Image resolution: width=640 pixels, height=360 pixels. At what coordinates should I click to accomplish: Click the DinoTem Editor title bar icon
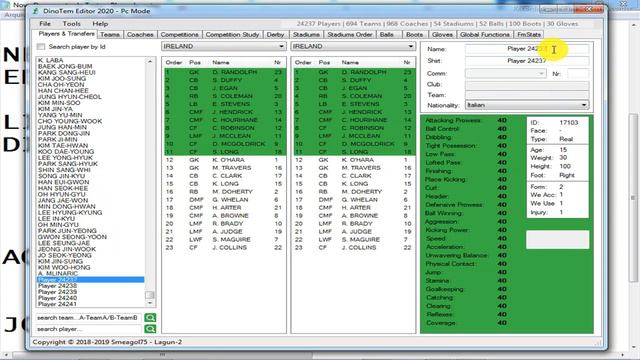point(36,11)
